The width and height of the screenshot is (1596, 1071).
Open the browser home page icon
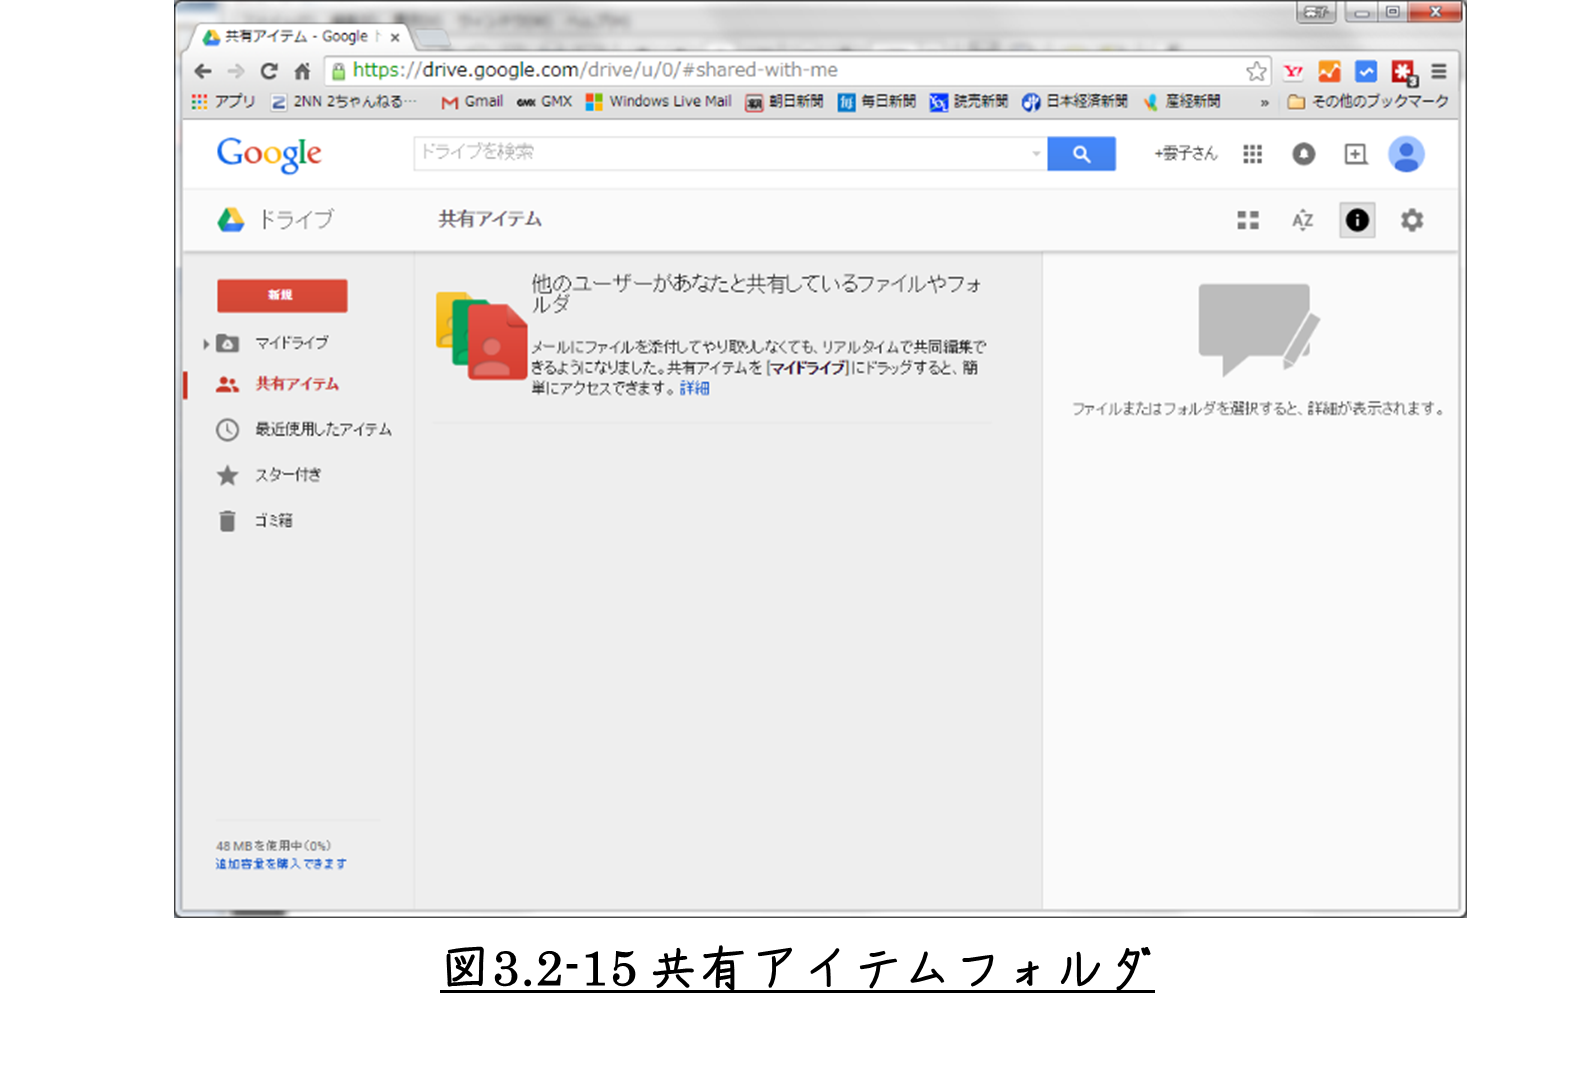(x=302, y=71)
